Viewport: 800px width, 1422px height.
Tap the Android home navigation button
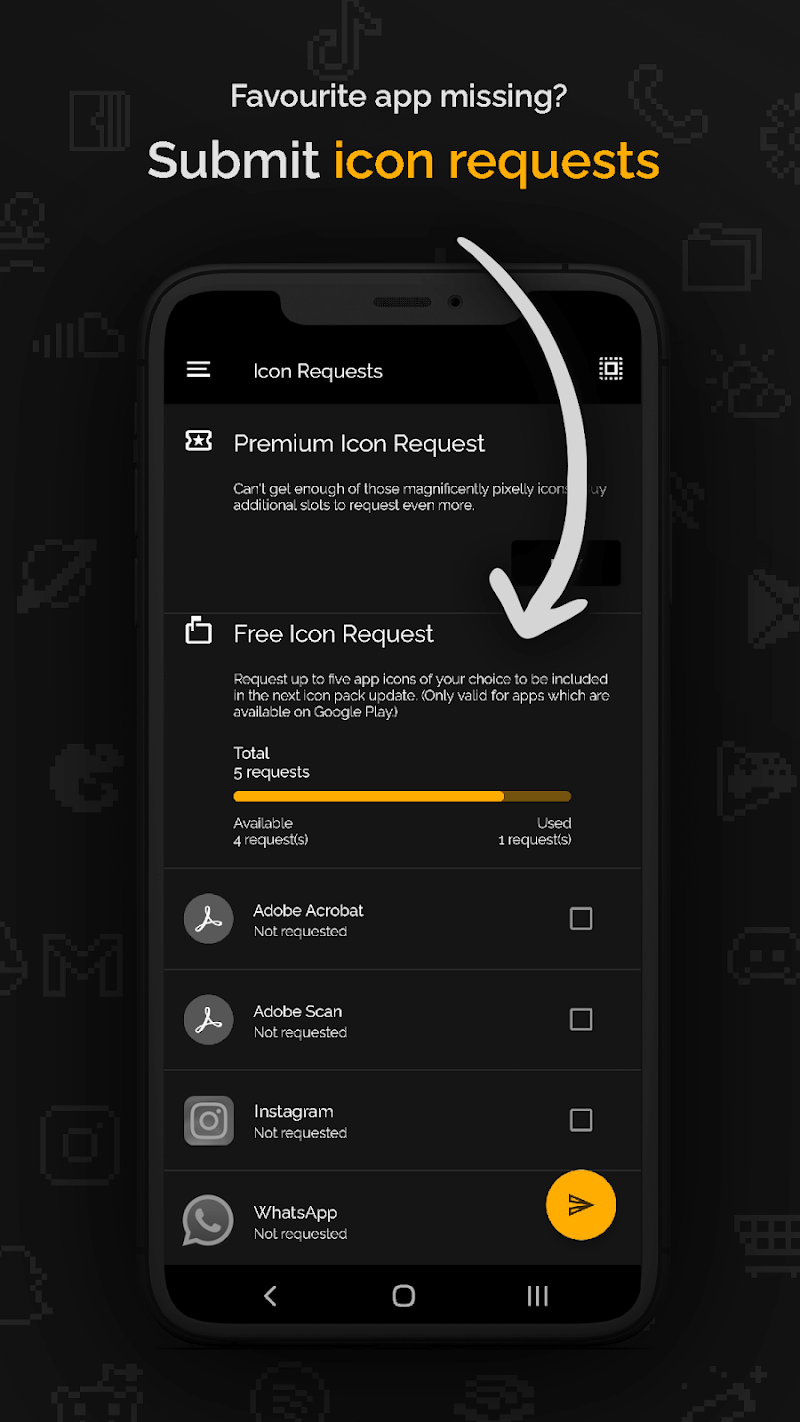(403, 1296)
